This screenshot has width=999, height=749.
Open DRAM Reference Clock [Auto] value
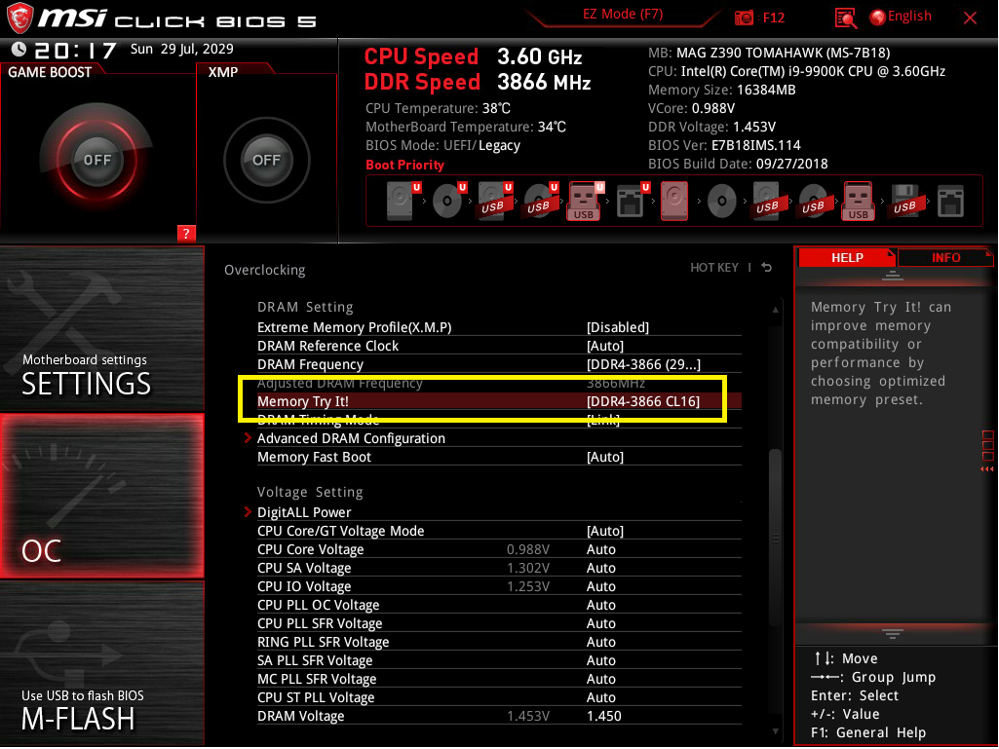tap(605, 346)
